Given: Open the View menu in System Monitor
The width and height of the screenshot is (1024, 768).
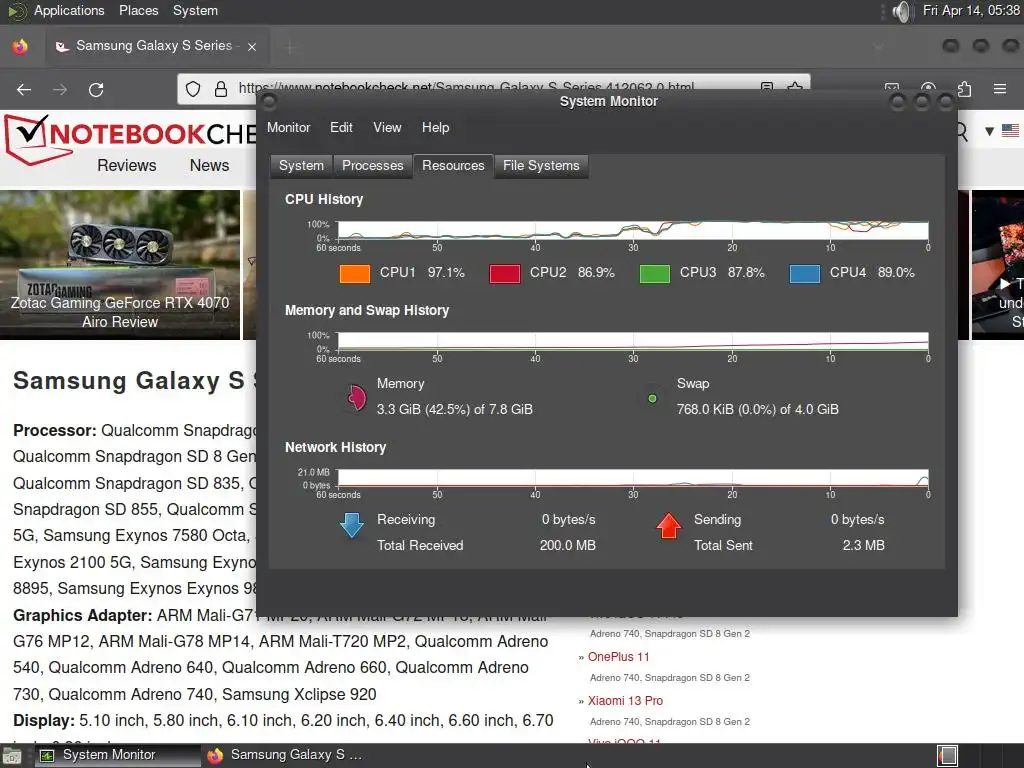Looking at the screenshot, I should coord(387,127).
